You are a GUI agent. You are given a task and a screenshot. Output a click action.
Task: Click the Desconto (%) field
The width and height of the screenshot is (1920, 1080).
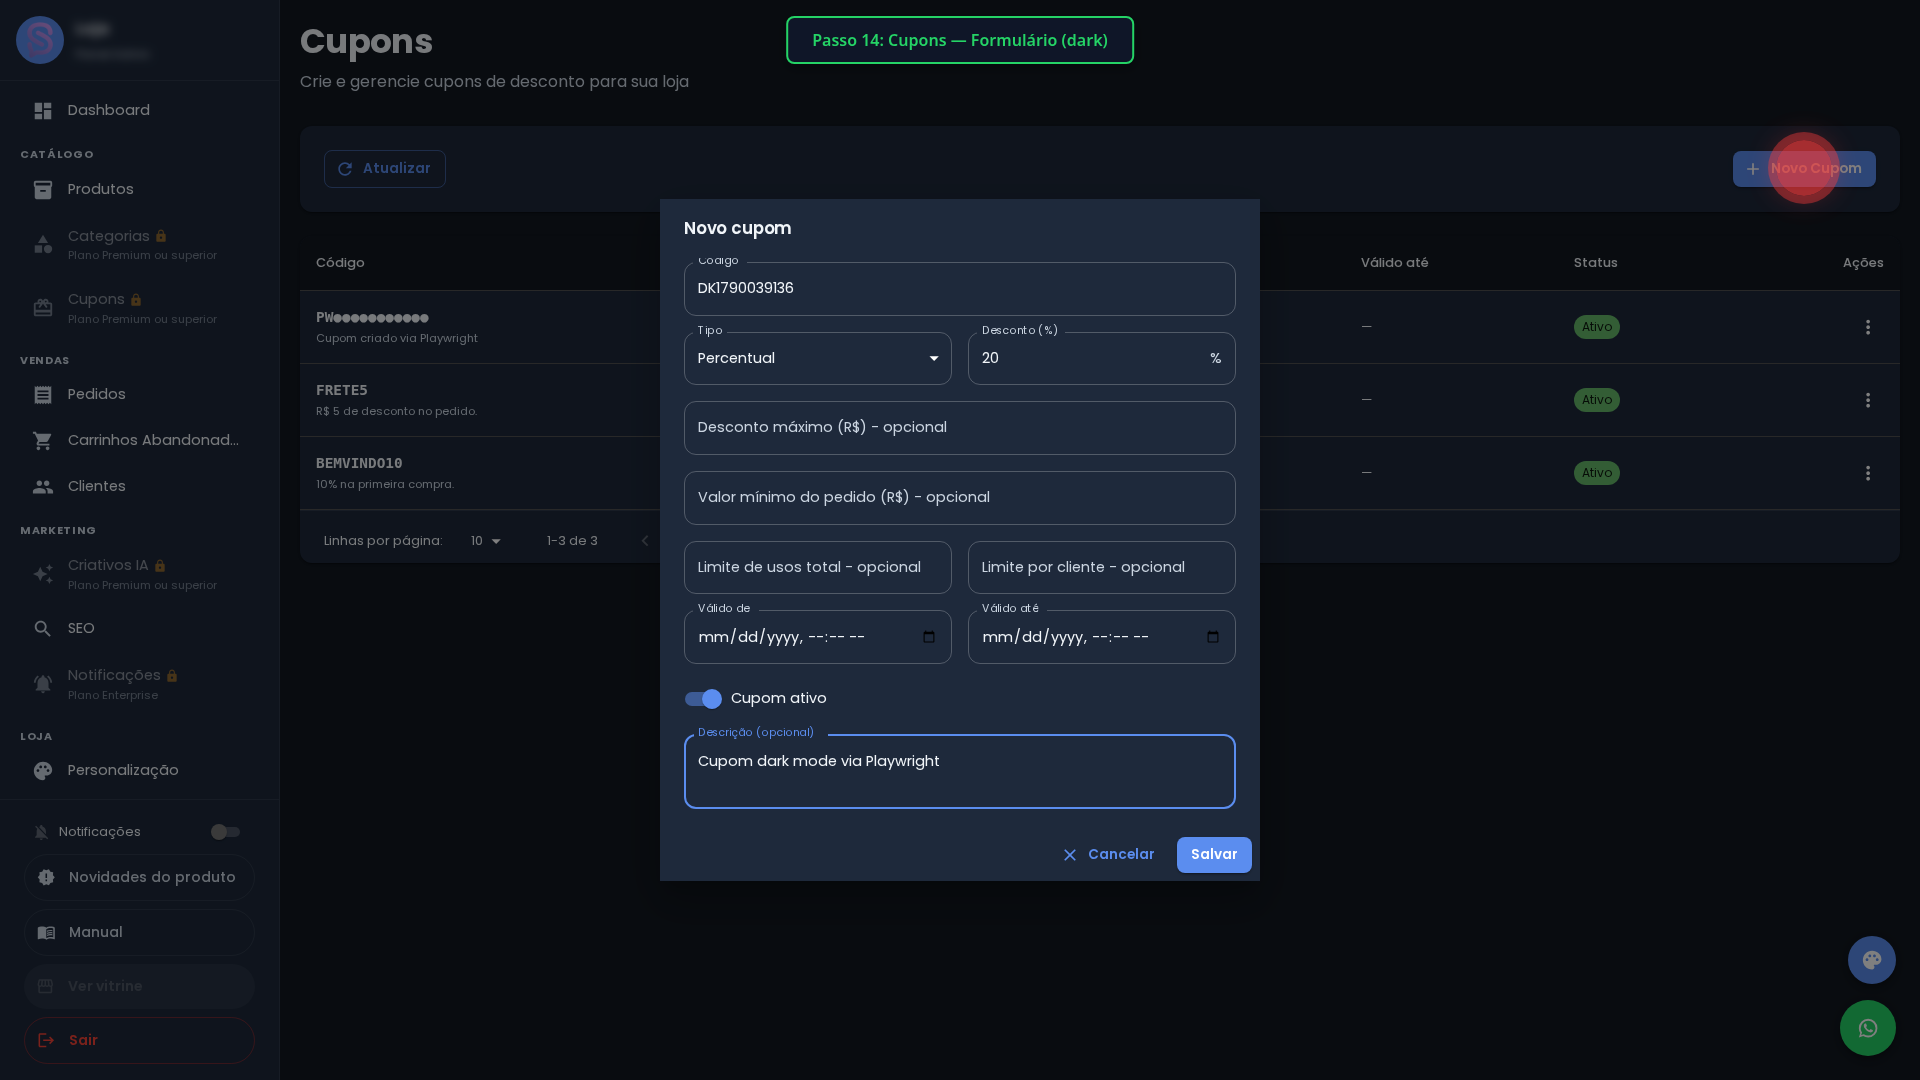pyautogui.click(x=1102, y=359)
